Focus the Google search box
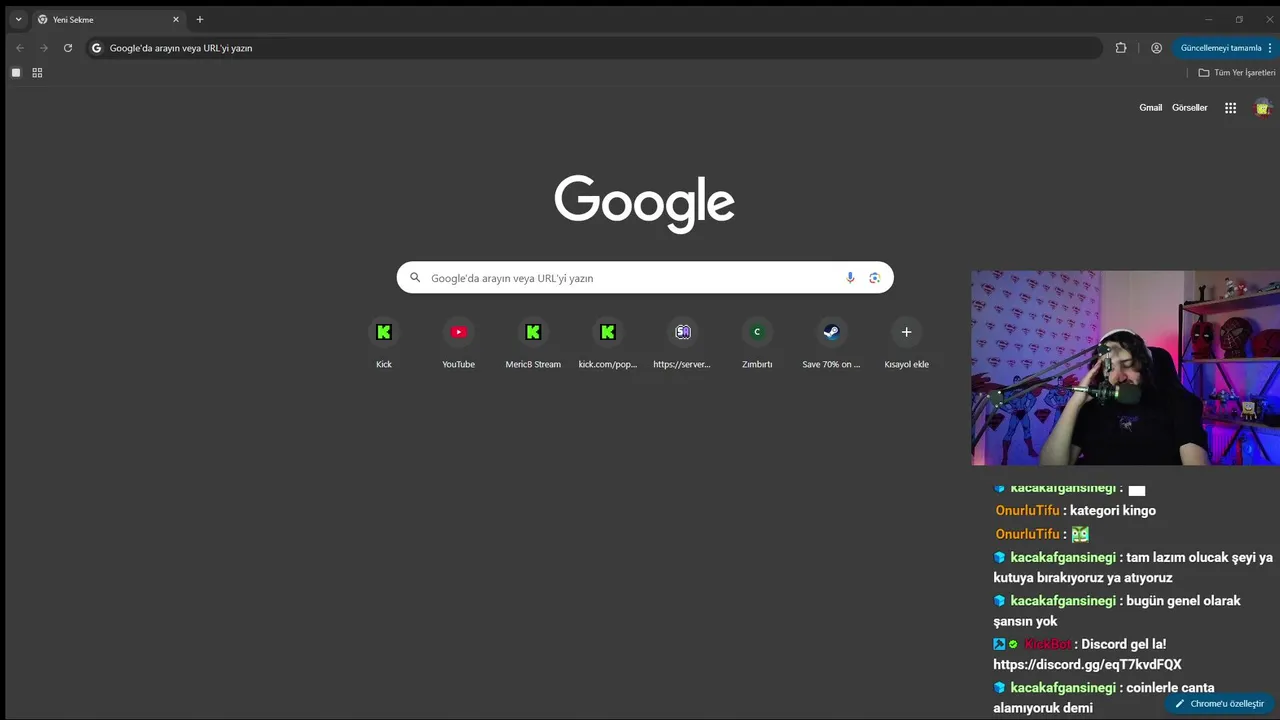Image resolution: width=1280 pixels, height=720 pixels. point(645,278)
